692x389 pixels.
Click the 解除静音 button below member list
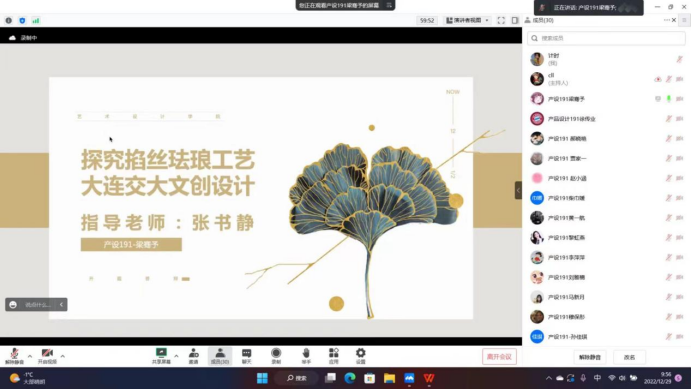coord(590,357)
